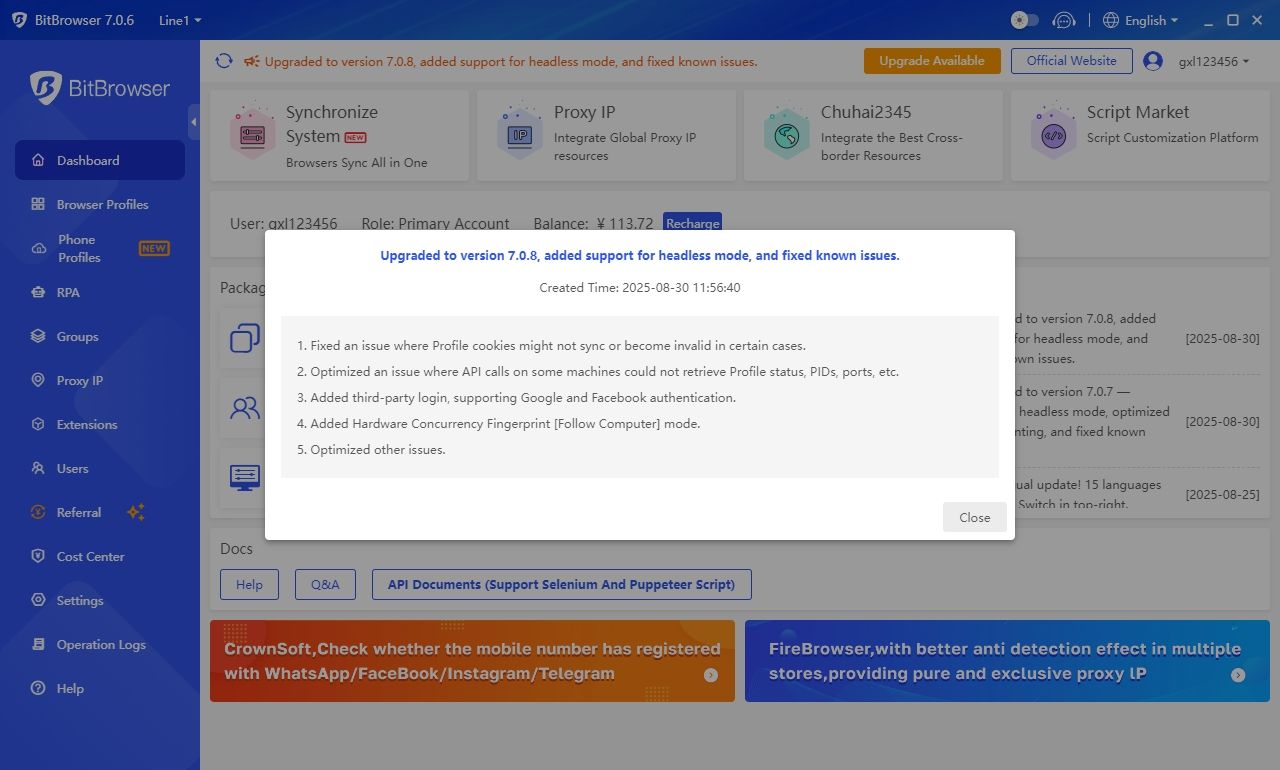Click the refresh icon beside announcement
The height and width of the screenshot is (770, 1280).
(x=224, y=61)
